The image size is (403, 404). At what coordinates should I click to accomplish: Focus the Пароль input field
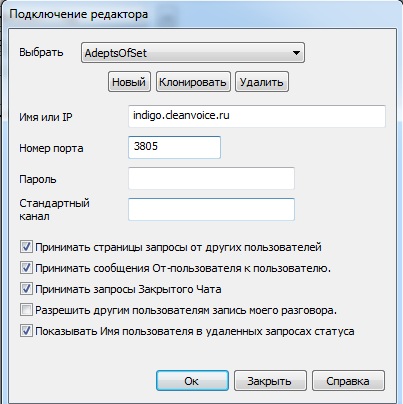pos(211,178)
